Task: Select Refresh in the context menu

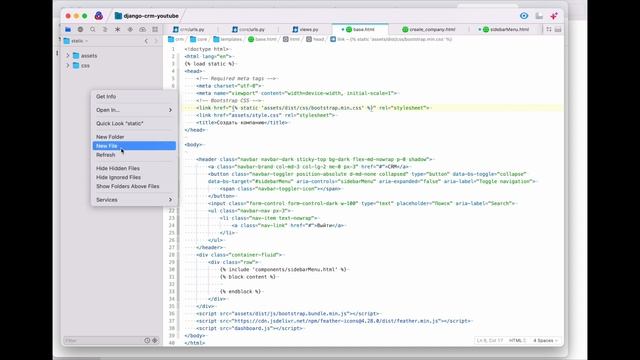Action: pos(134,155)
